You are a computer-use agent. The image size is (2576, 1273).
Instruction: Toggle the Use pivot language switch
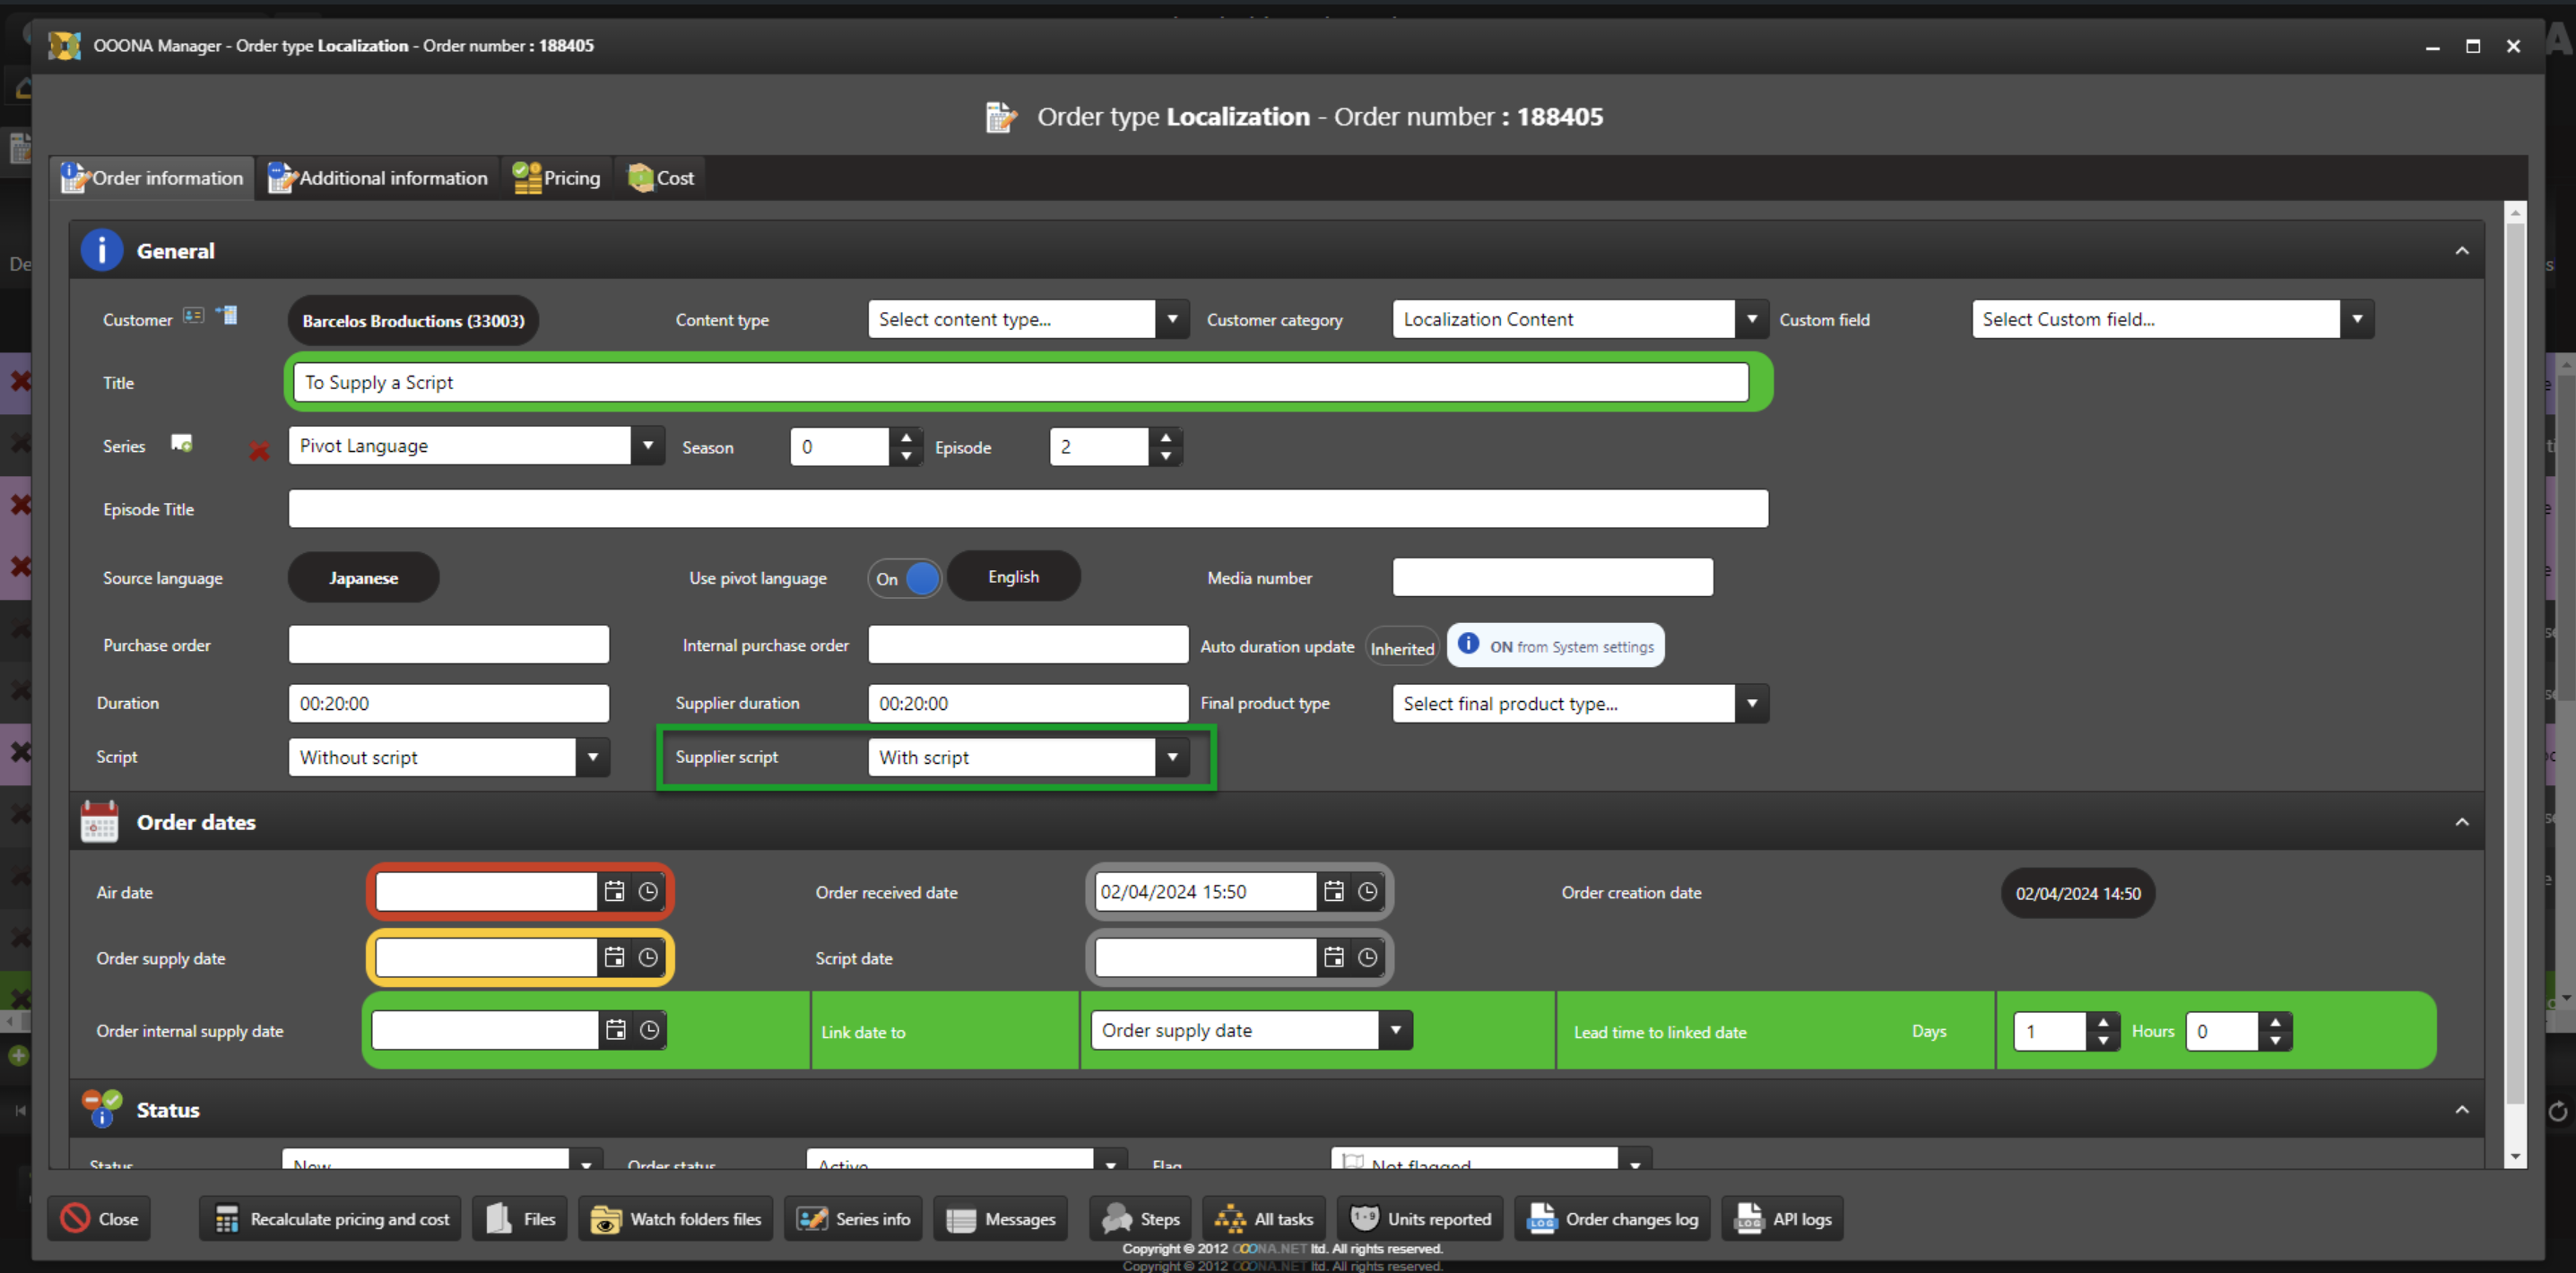(905, 578)
